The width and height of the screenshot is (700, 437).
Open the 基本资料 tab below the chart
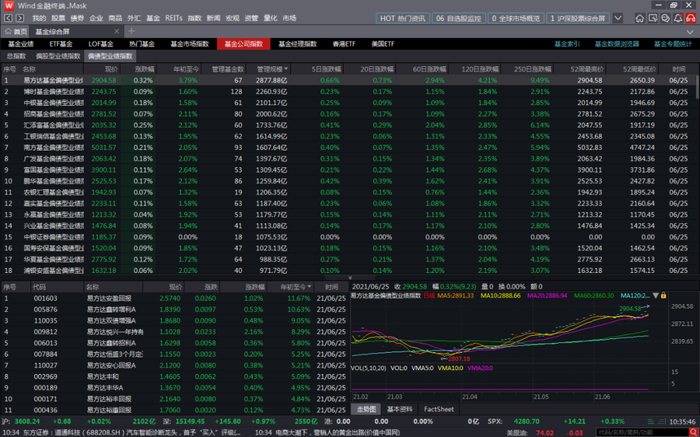tap(400, 409)
